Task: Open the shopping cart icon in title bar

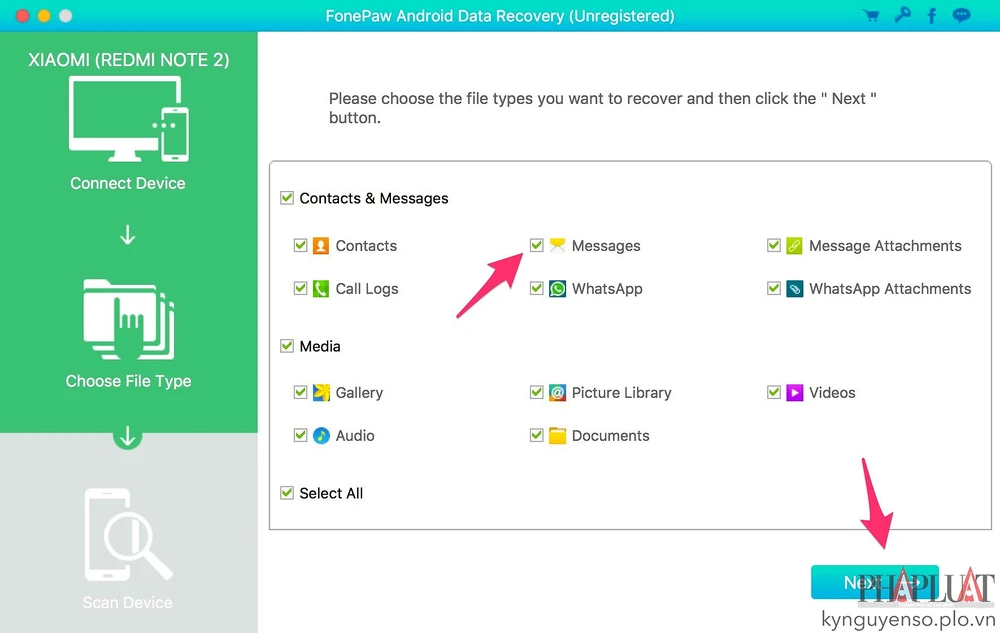Action: click(871, 15)
